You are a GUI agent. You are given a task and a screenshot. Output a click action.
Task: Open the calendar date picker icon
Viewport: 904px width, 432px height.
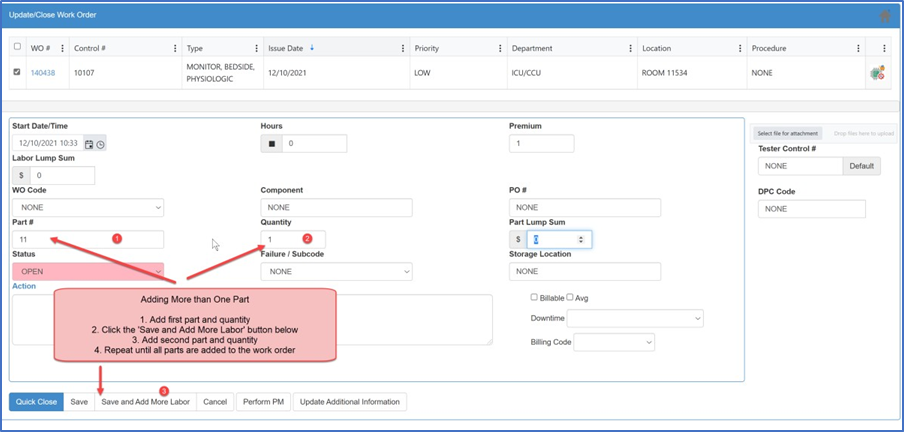89,144
